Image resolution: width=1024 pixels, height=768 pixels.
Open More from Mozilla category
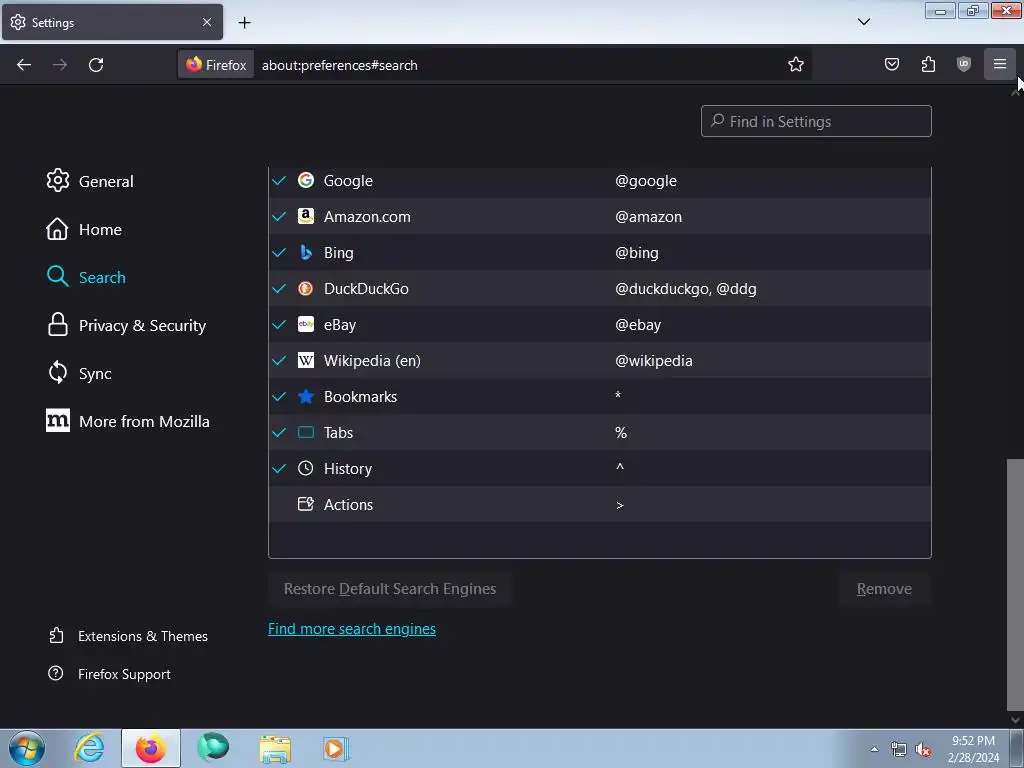coord(128,421)
